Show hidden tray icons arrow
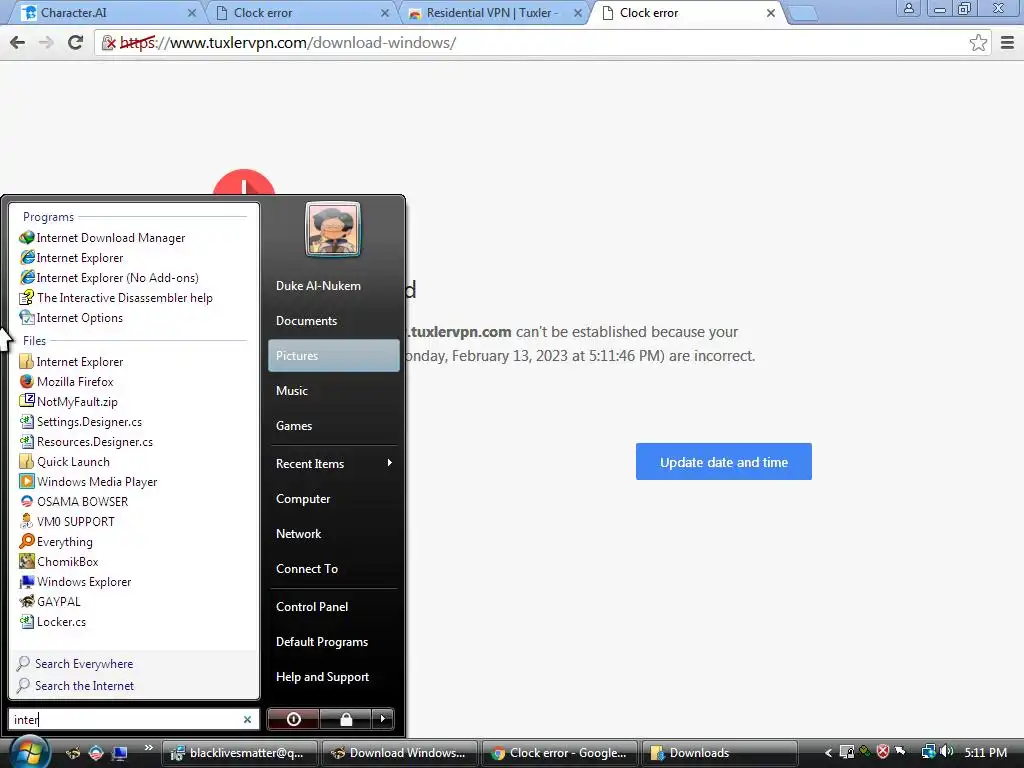This screenshot has height=768, width=1024. [x=828, y=753]
